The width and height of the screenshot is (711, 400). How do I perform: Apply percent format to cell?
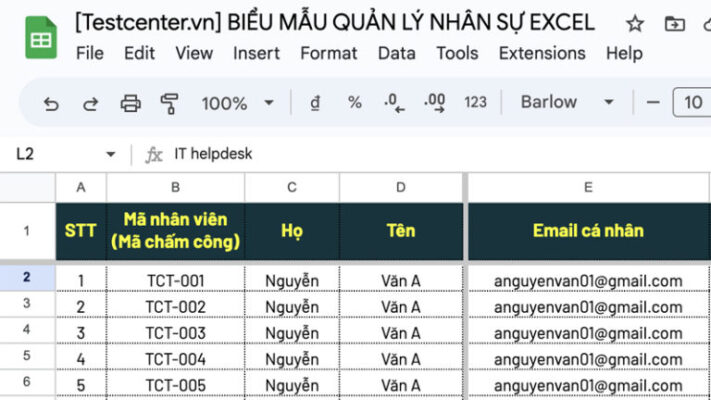[x=354, y=102]
